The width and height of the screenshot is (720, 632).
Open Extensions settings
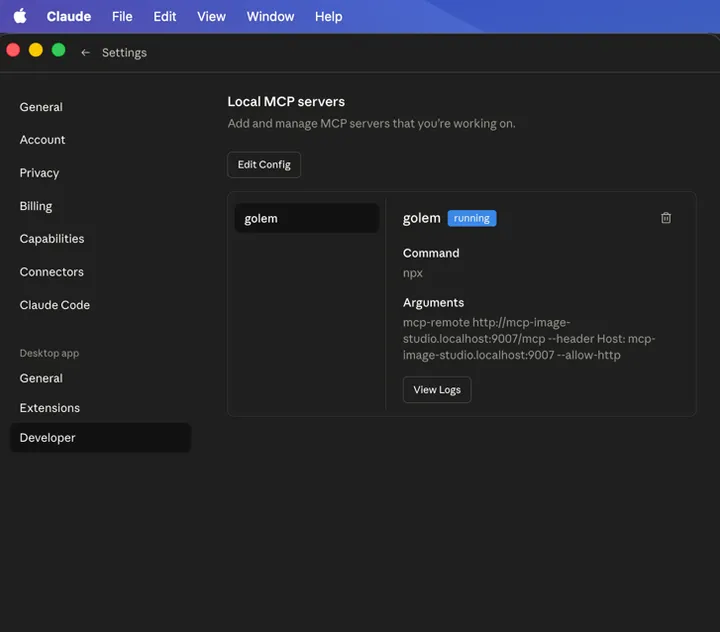(50, 408)
